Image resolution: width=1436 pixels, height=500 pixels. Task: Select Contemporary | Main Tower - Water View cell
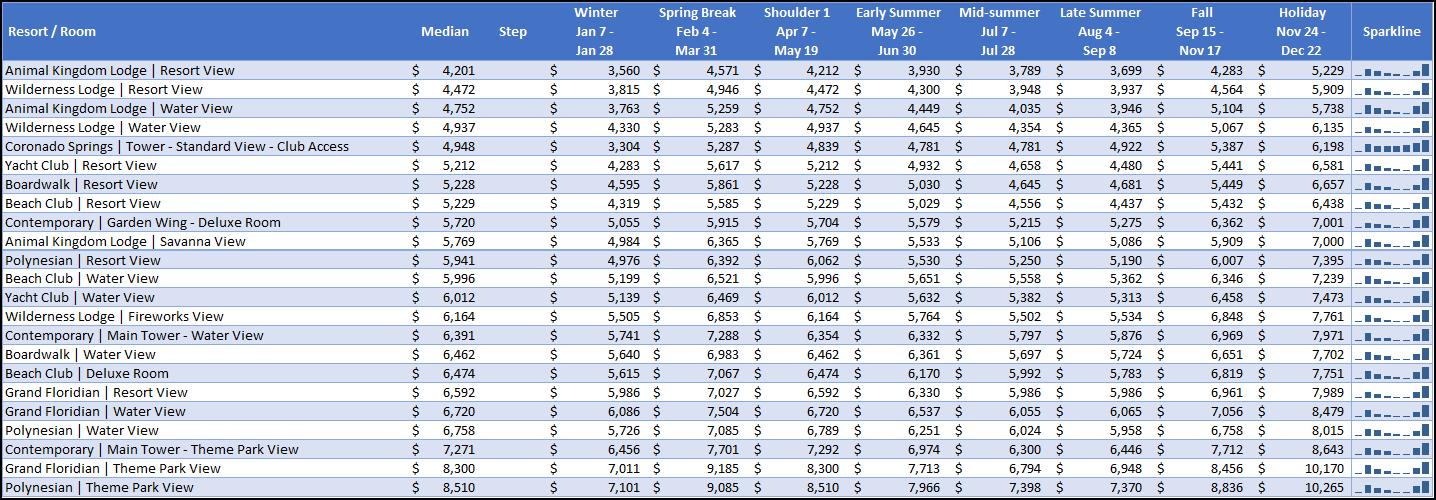[135, 335]
